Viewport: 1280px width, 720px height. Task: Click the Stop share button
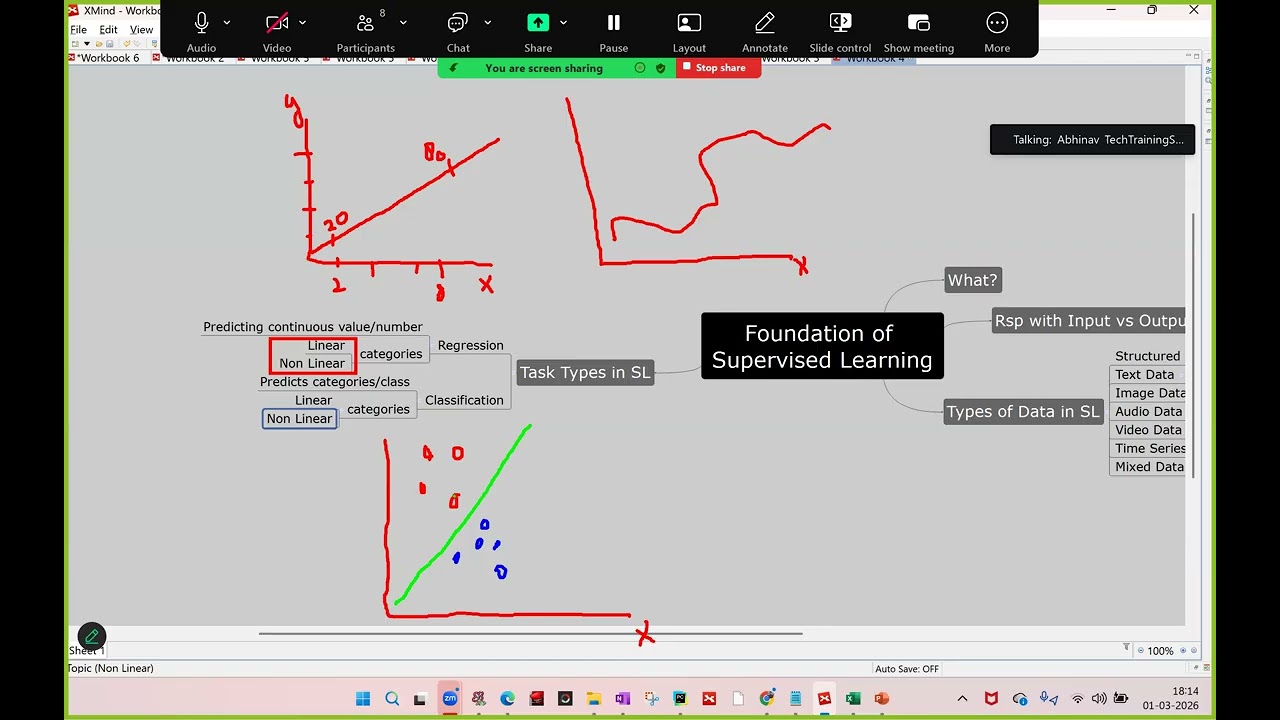tap(719, 68)
